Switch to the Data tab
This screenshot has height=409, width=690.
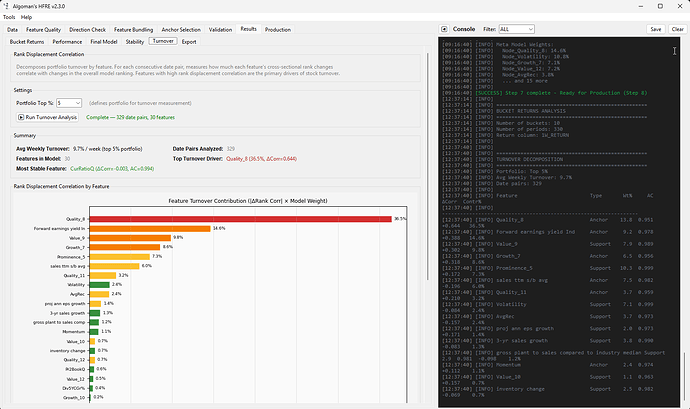[x=12, y=29]
